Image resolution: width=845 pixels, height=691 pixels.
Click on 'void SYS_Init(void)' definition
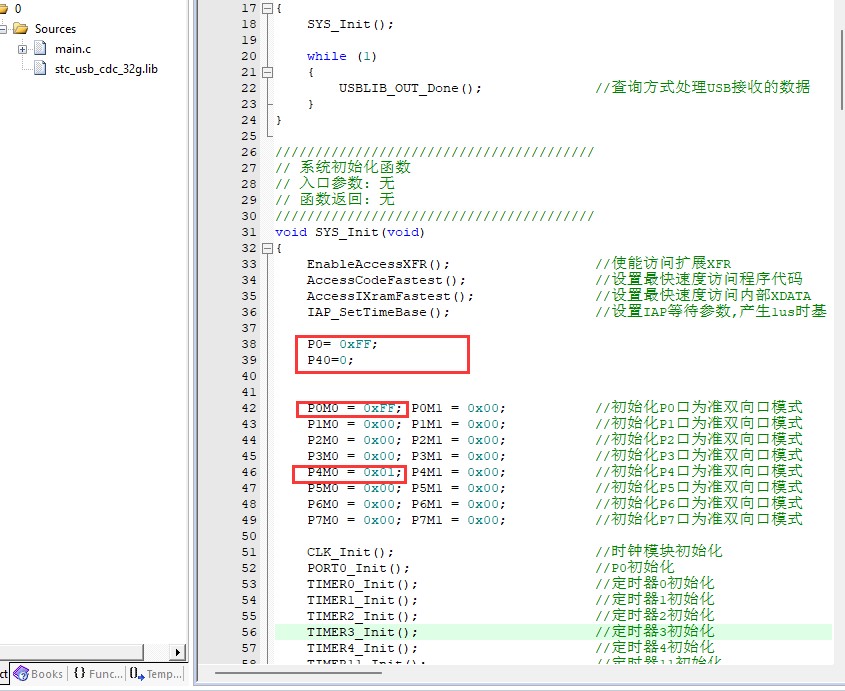click(350, 232)
